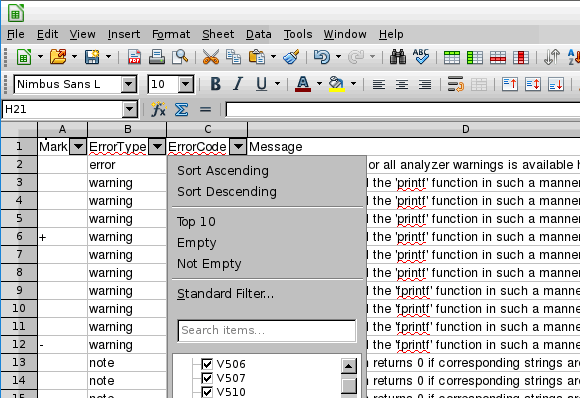Click the Sort arrows icon
580x398 pixels.
(552, 57)
